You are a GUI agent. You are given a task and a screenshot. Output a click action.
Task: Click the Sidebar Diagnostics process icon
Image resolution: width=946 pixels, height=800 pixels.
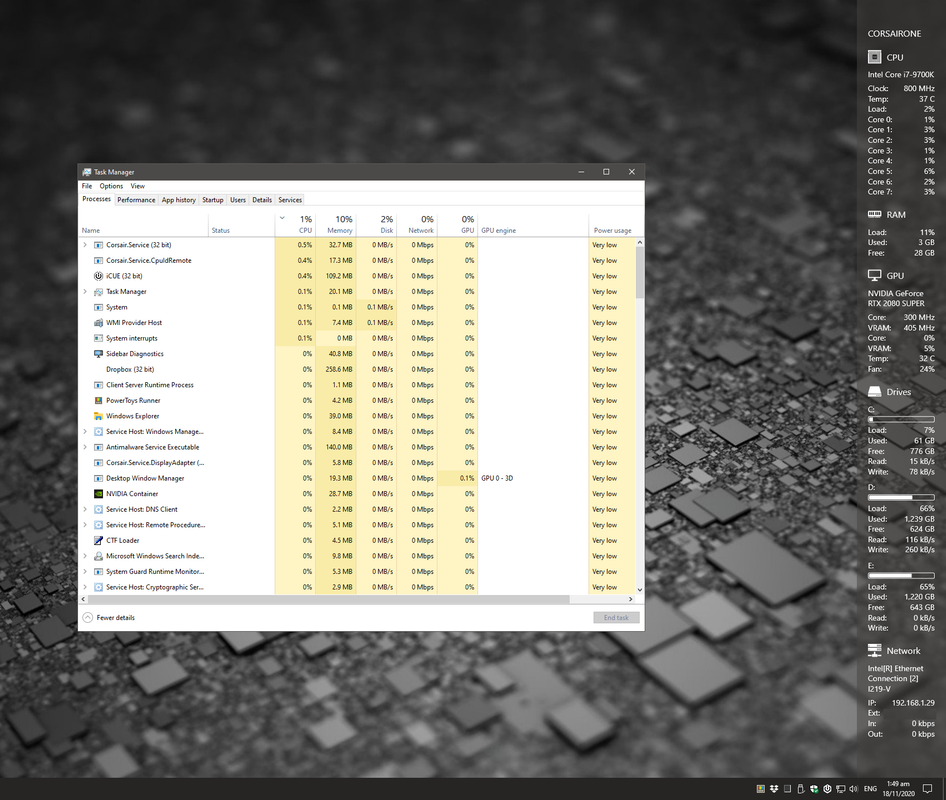click(98, 354)
